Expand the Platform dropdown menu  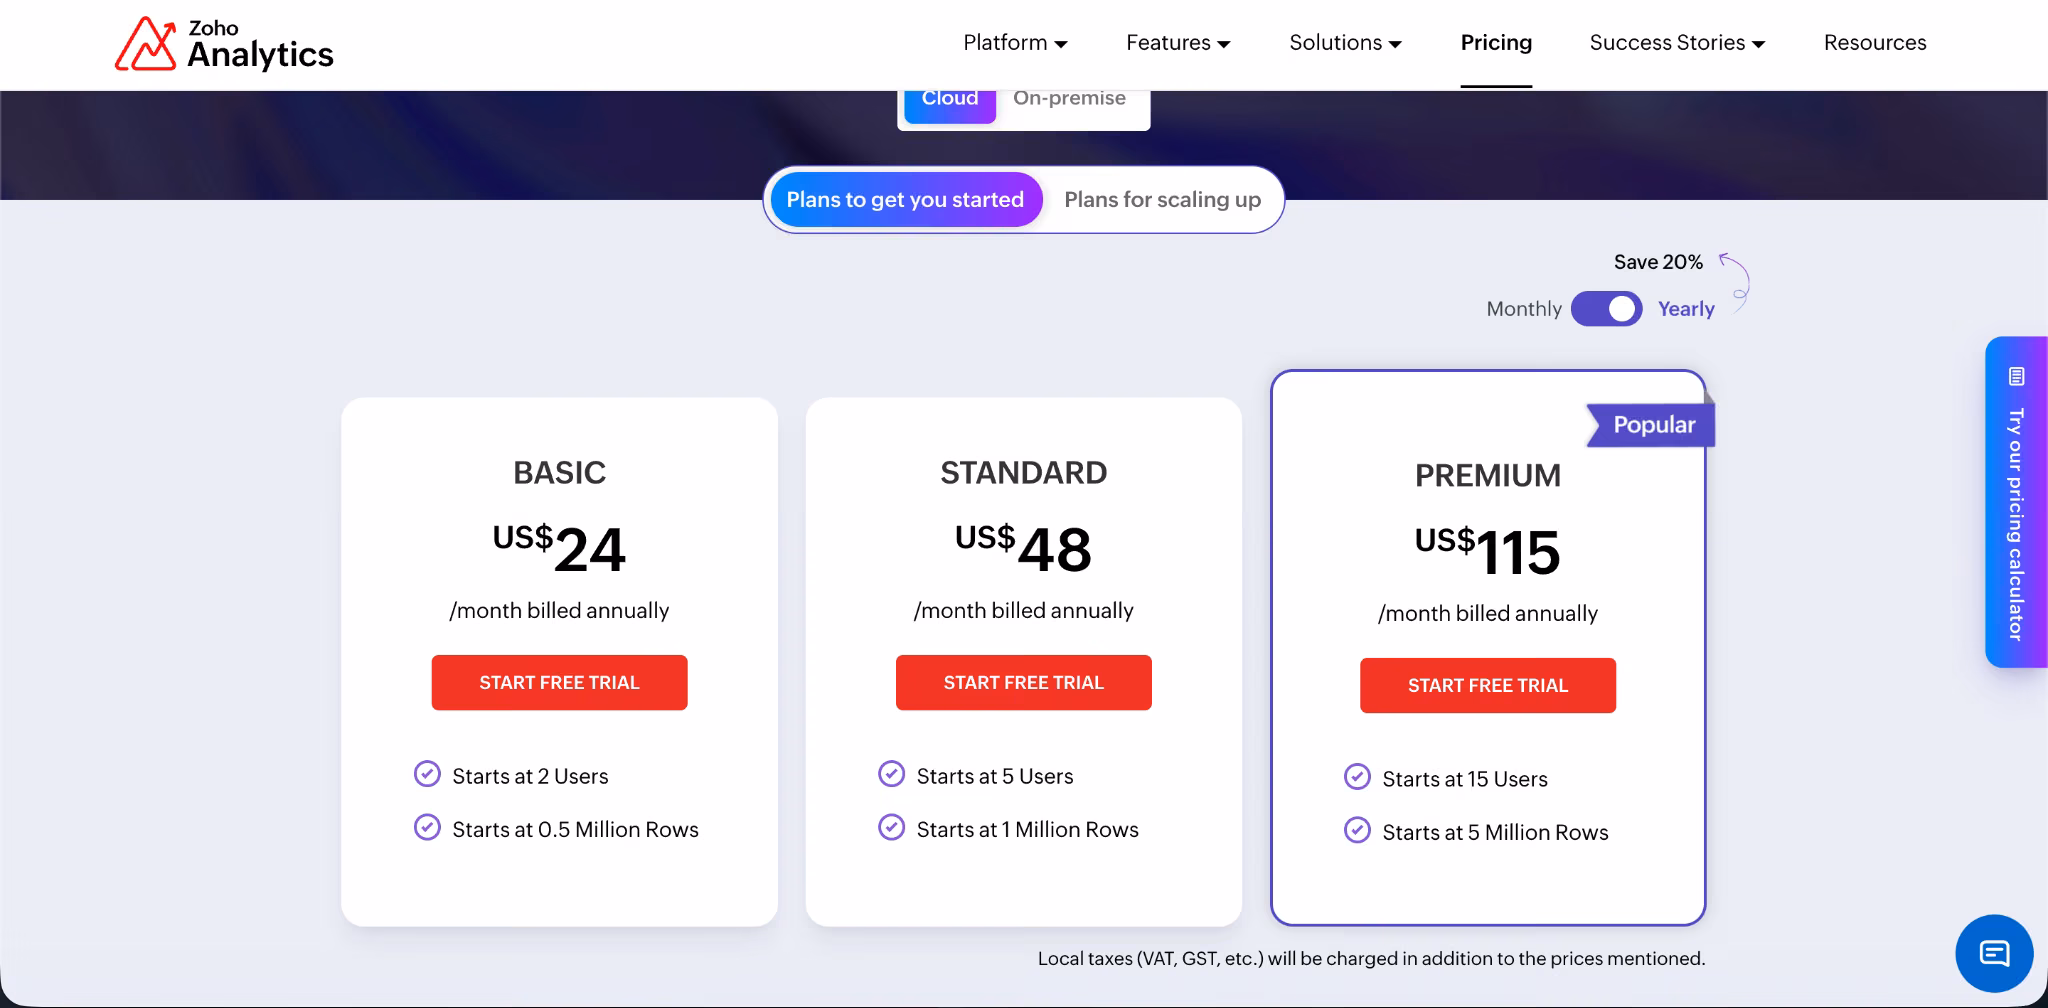click(1015, 43)
